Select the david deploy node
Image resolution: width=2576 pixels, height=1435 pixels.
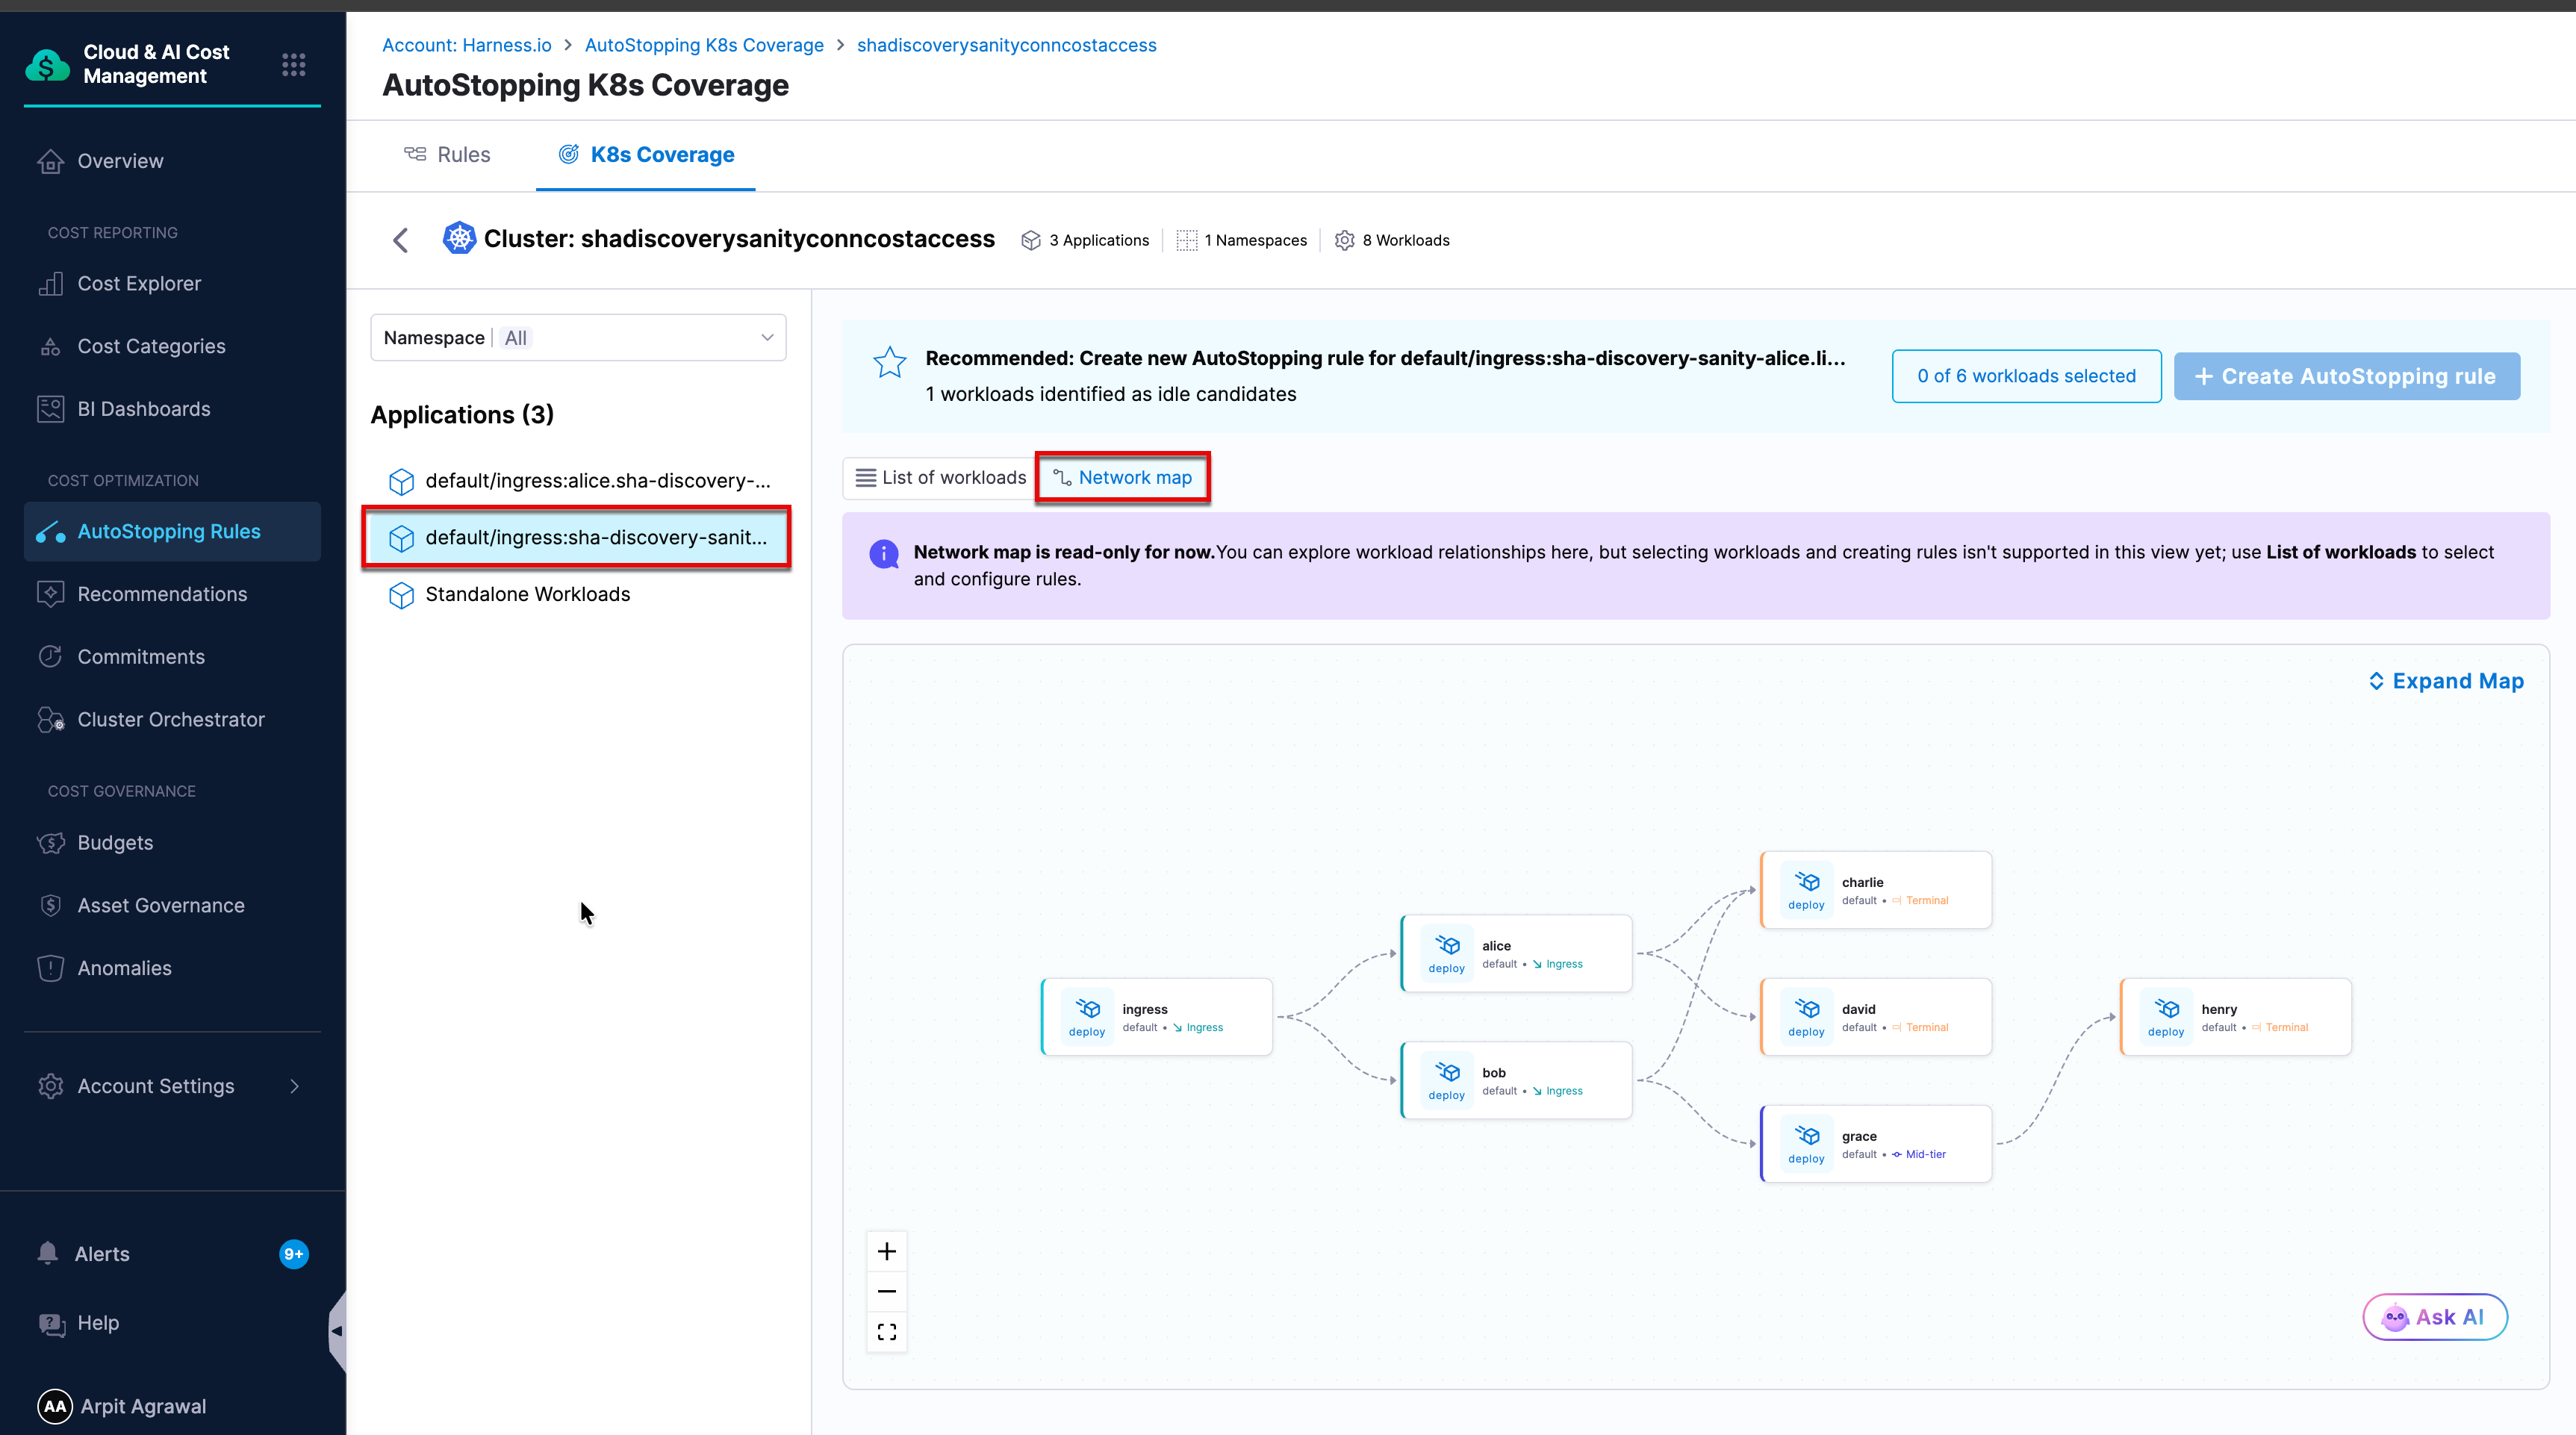pos(1876,1017)
